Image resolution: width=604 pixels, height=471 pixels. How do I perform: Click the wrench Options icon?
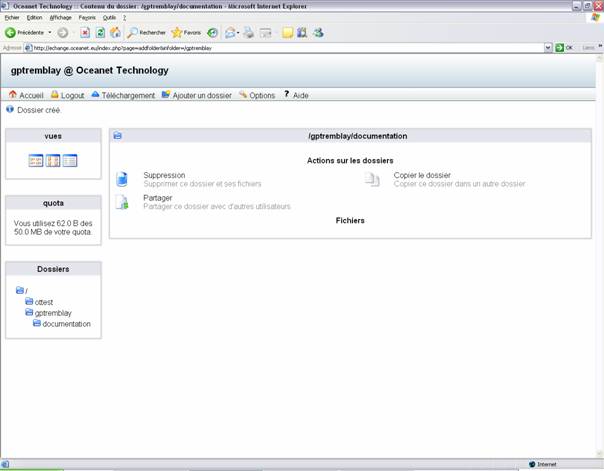(x=243, y=94)
